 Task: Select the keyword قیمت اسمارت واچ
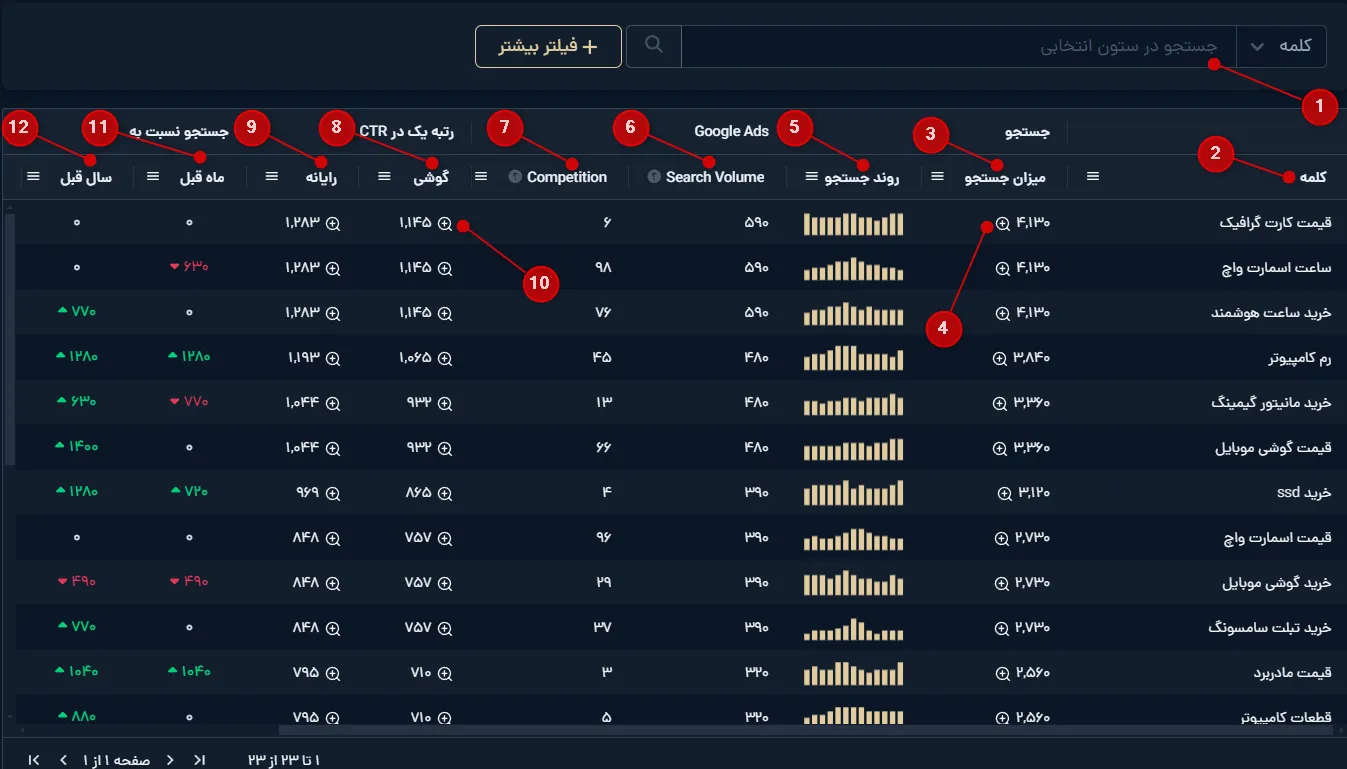[x=1277, y=538]
